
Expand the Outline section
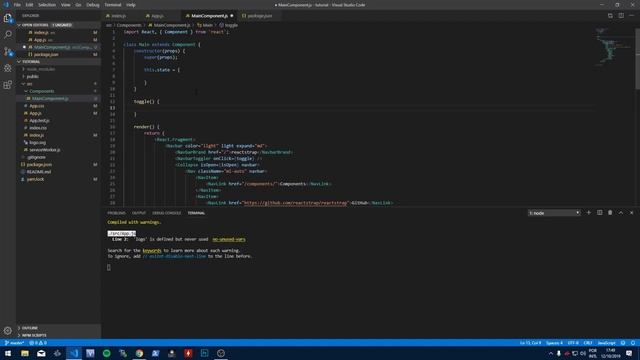[58, 328]
